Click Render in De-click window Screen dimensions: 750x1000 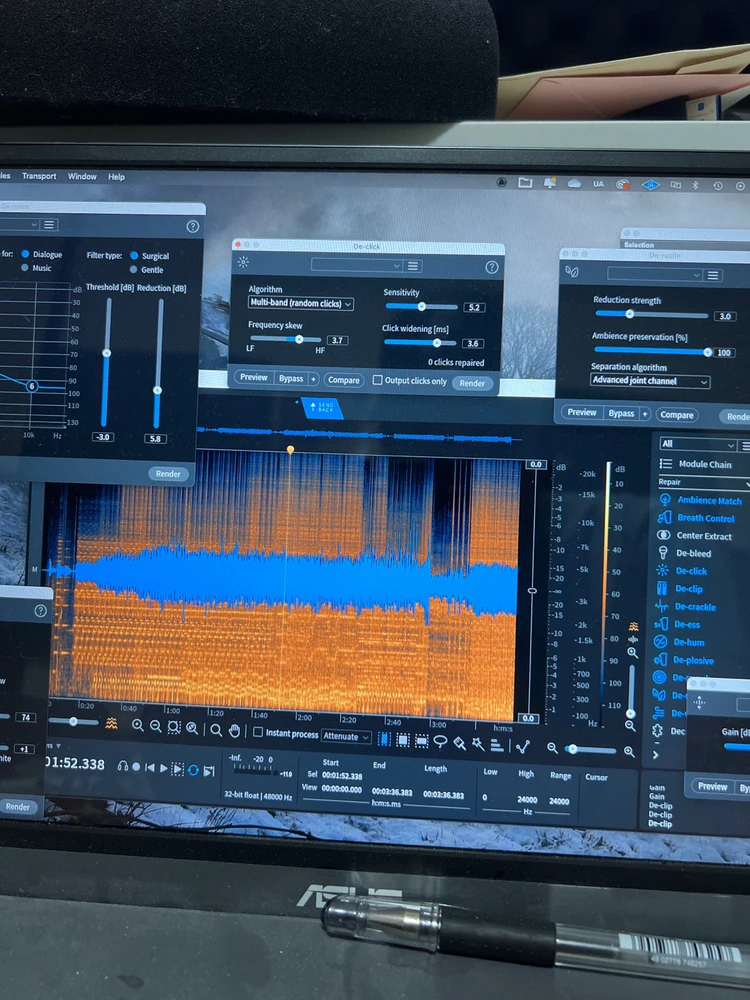point(472,383)
